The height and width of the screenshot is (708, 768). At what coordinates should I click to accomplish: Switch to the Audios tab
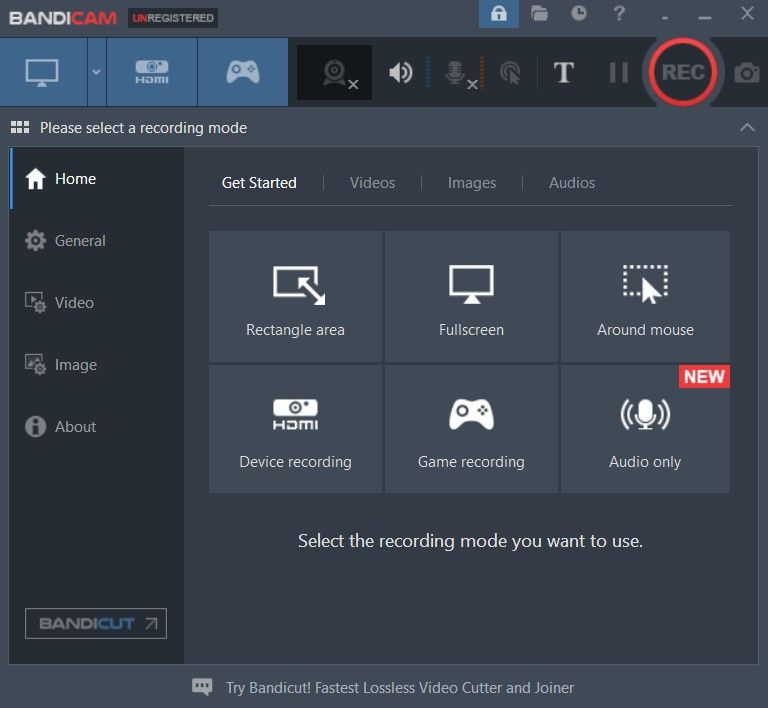point(572,183)
